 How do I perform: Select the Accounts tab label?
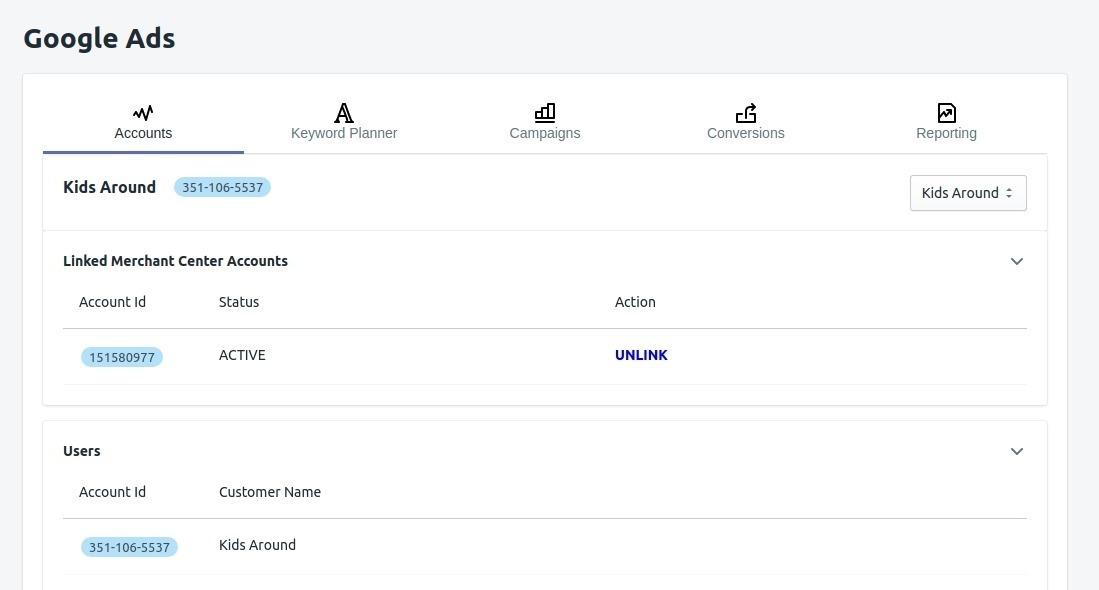click(143, 133)
